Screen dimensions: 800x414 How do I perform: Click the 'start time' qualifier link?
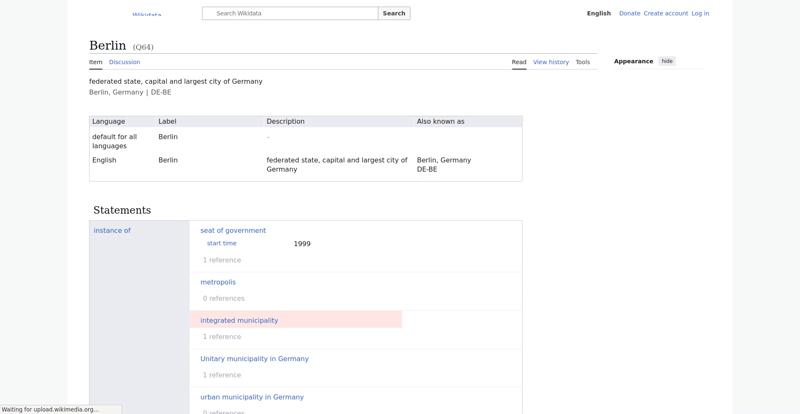click(221, 244)
